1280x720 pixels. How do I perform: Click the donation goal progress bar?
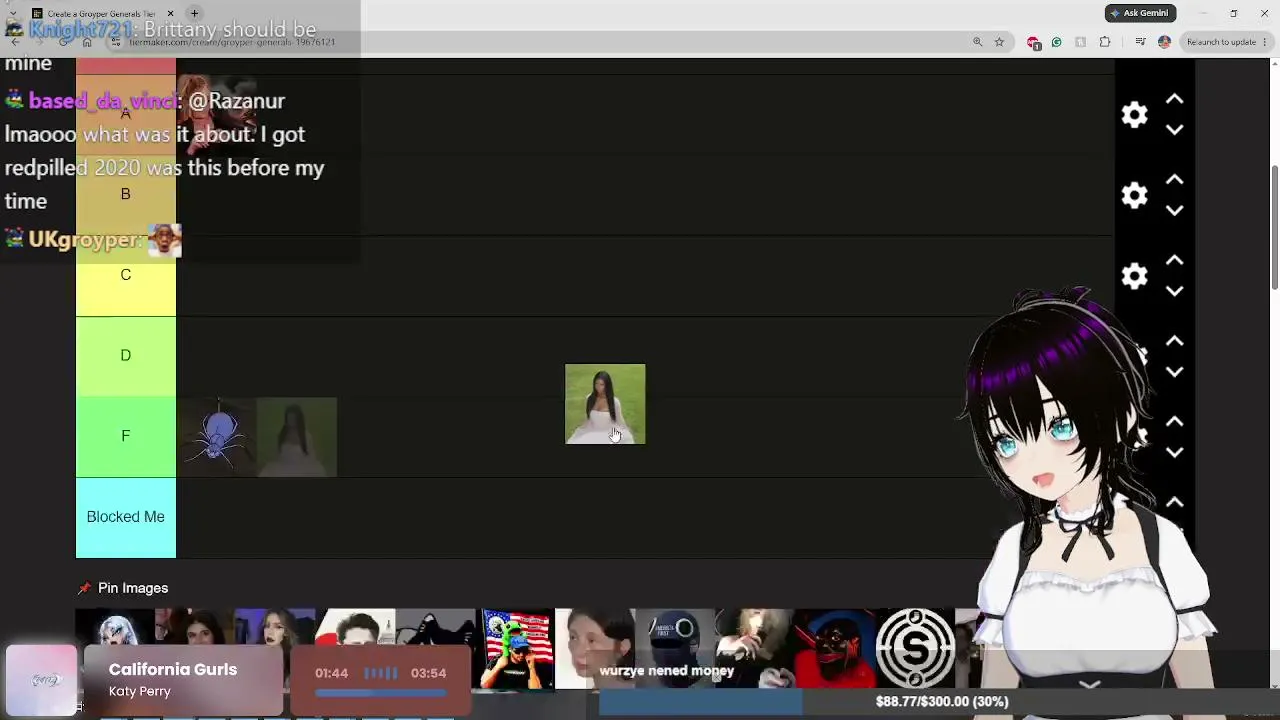(940, 702)
